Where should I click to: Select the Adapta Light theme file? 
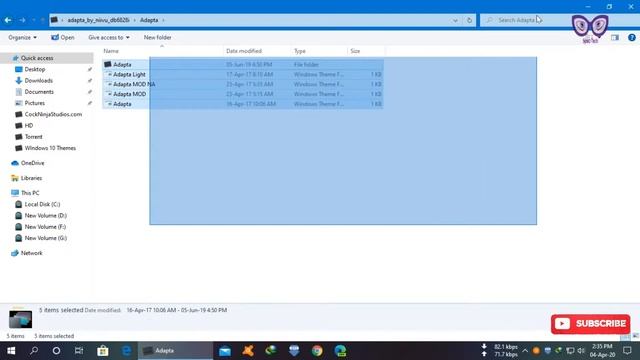pyautogui.click(x=243, y=74)
